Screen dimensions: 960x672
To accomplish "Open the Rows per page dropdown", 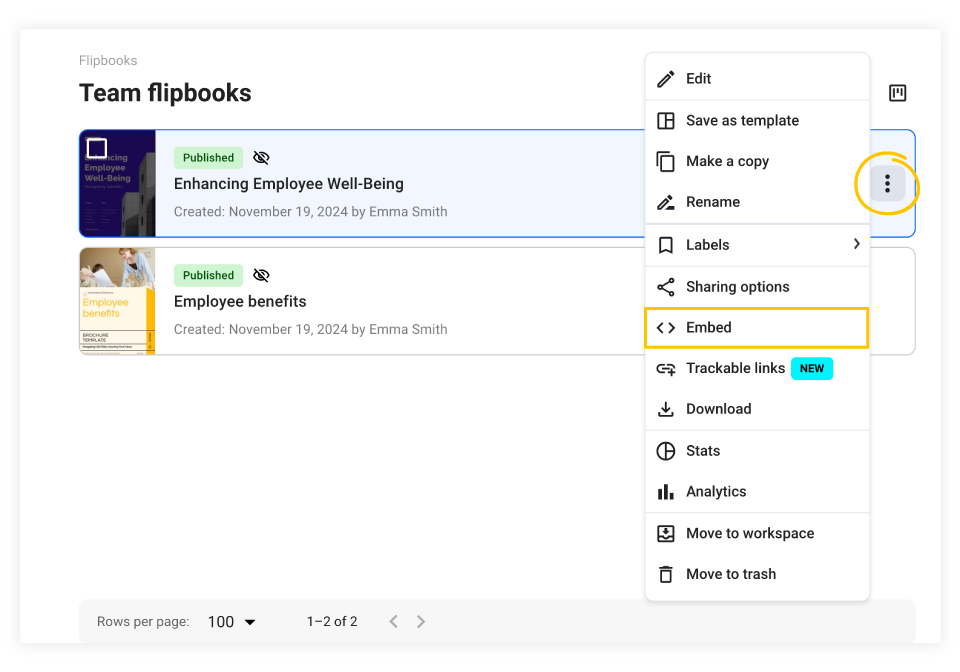I will click(230, 621).
